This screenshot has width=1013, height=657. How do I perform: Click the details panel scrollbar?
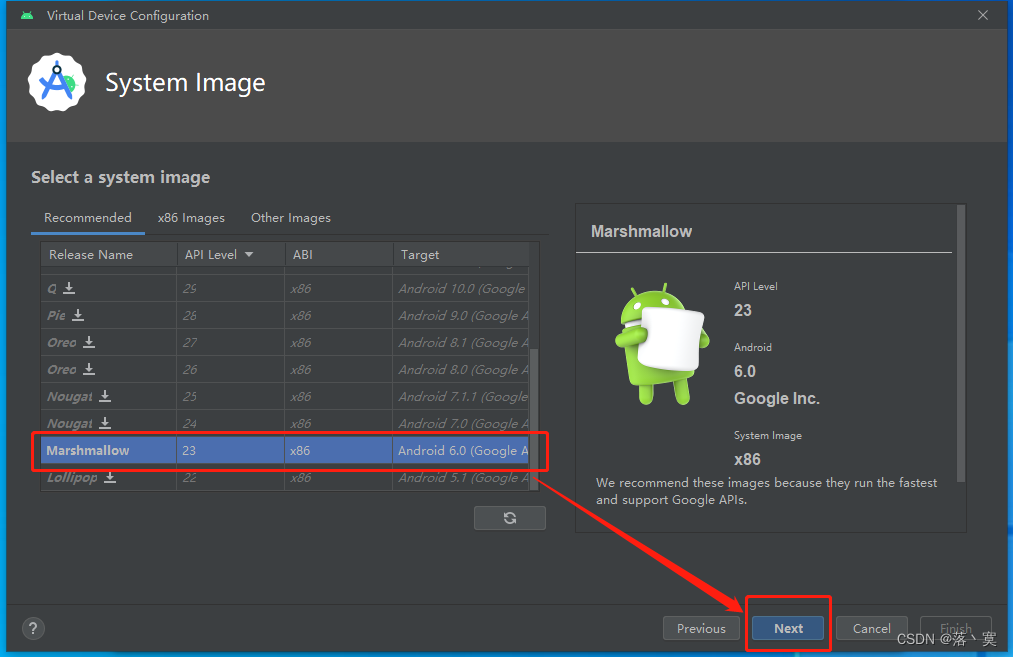click(x=961, y=344)
